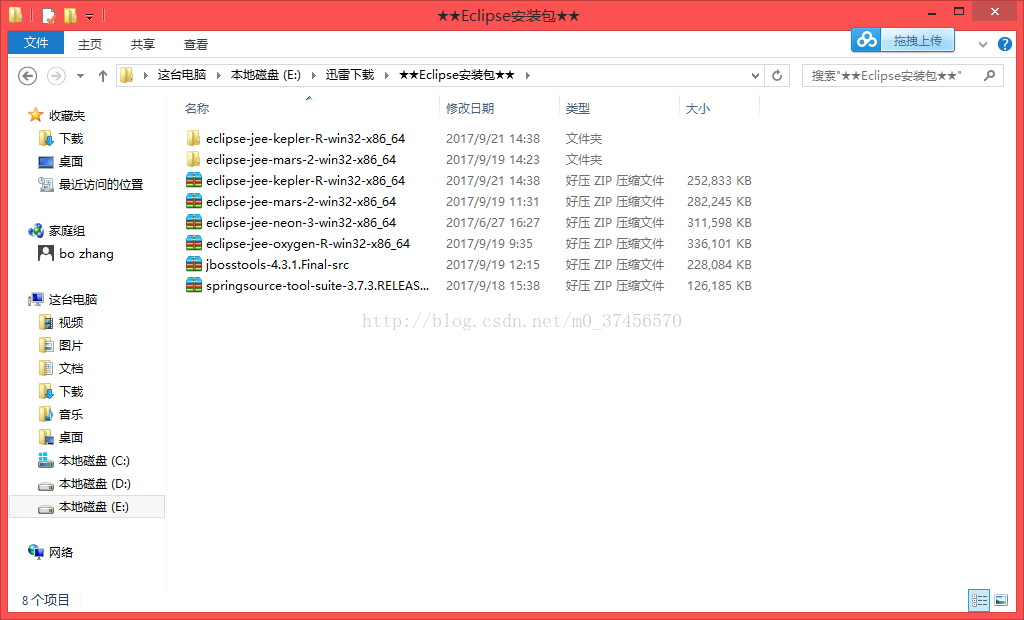Expand breadcrumb arrow after 这台电脑
The image size is (1024, 620).
coord(219,76)
